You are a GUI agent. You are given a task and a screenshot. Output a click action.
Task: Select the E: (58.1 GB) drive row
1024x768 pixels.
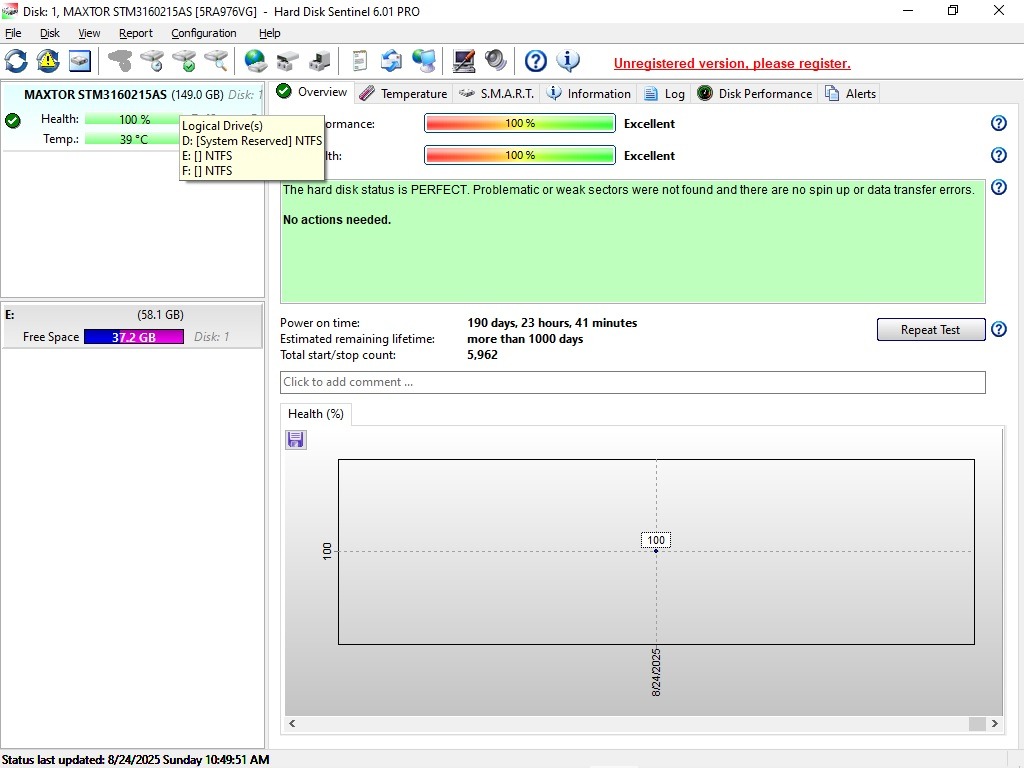pyautogui.click(x=133, y=325)
